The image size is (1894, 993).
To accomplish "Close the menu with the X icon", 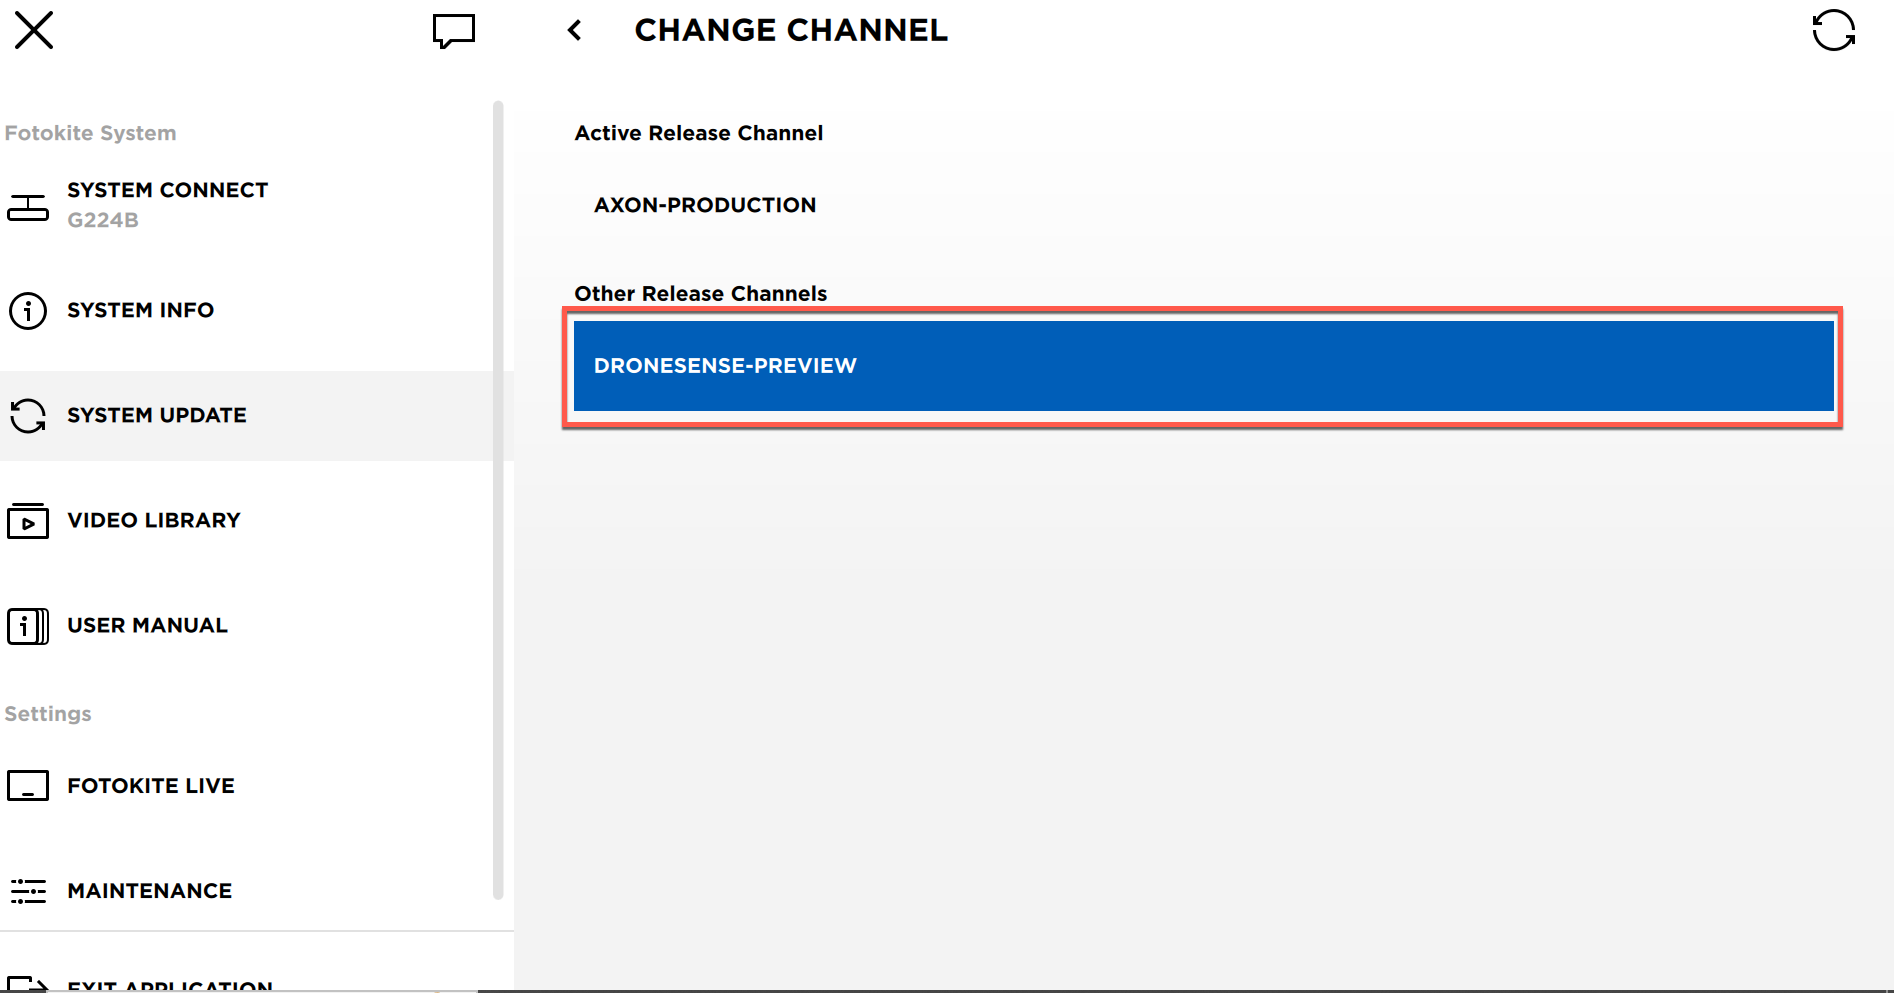I will 34,30.
